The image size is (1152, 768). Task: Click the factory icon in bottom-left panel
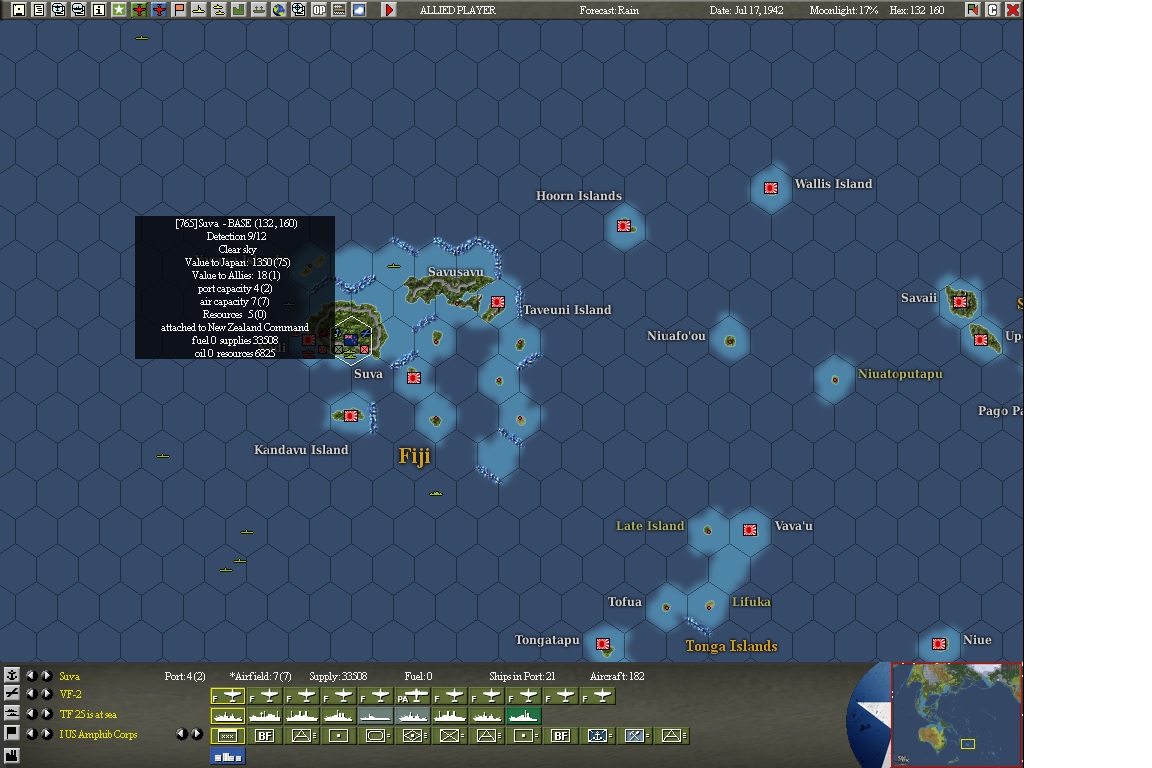12,755
